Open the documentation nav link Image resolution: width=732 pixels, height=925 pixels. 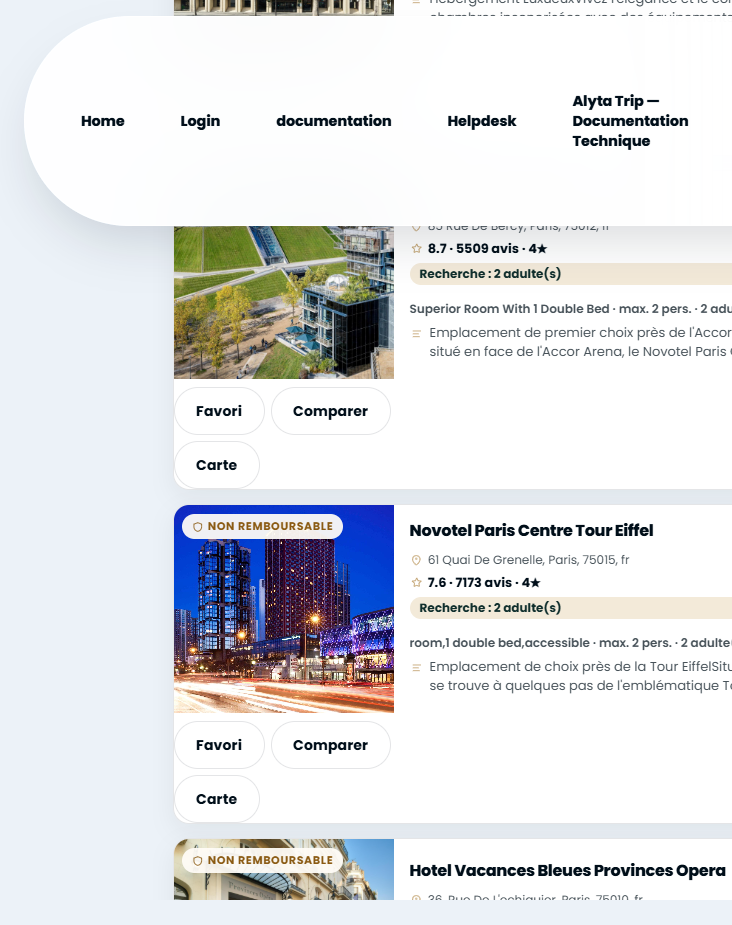click(334, 121)
